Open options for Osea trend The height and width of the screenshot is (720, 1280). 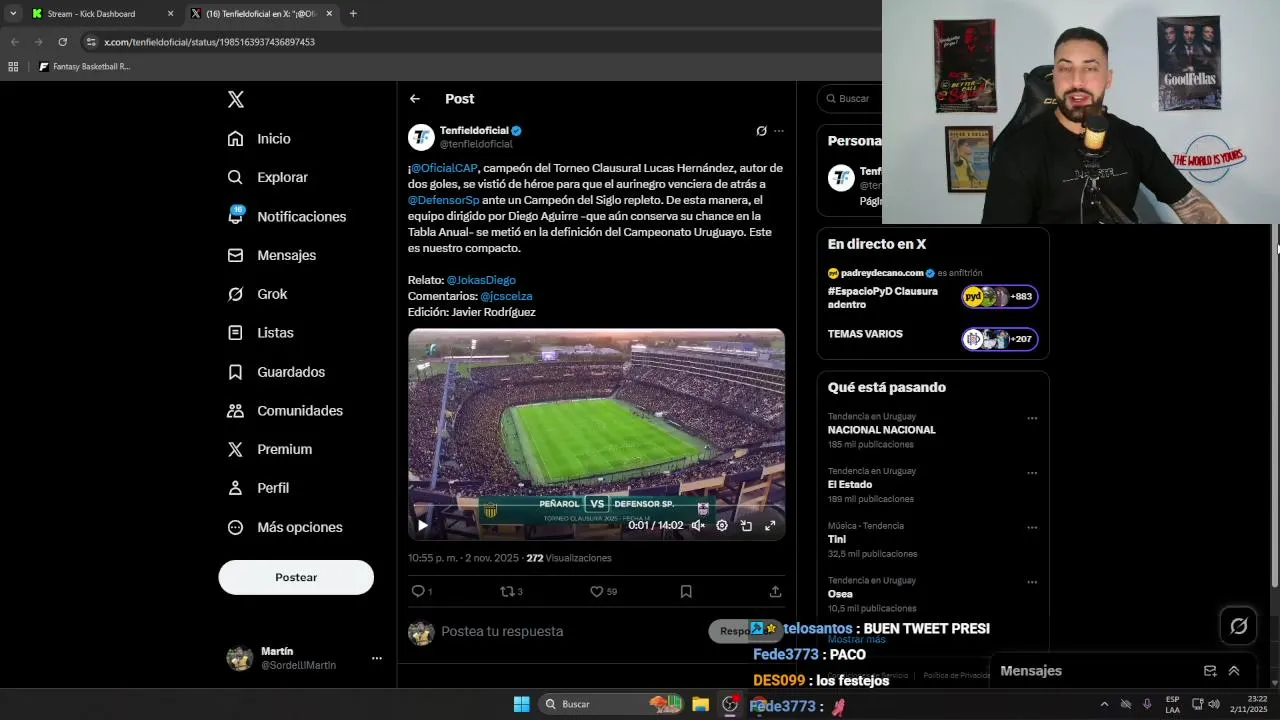1032,582
